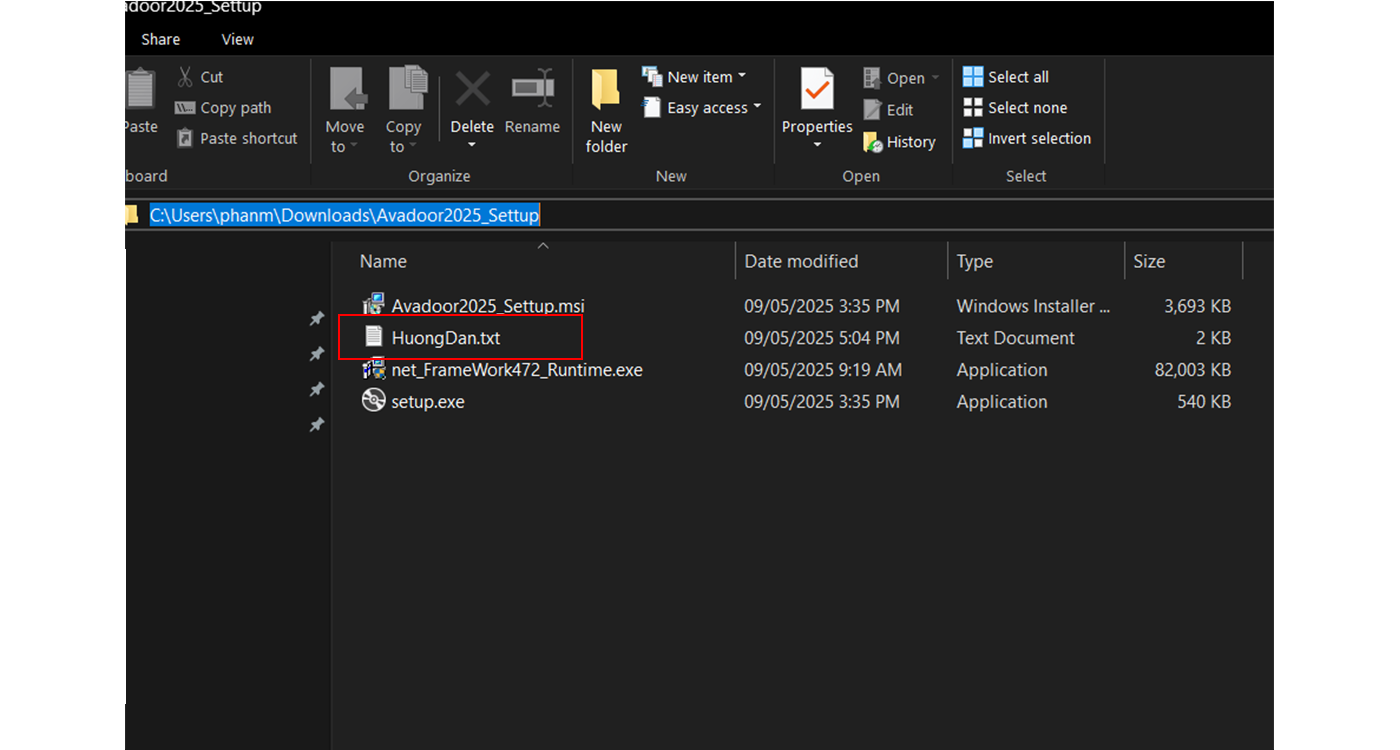Select the Avadoor2025_Settup.msi file name

coord(488,306)
